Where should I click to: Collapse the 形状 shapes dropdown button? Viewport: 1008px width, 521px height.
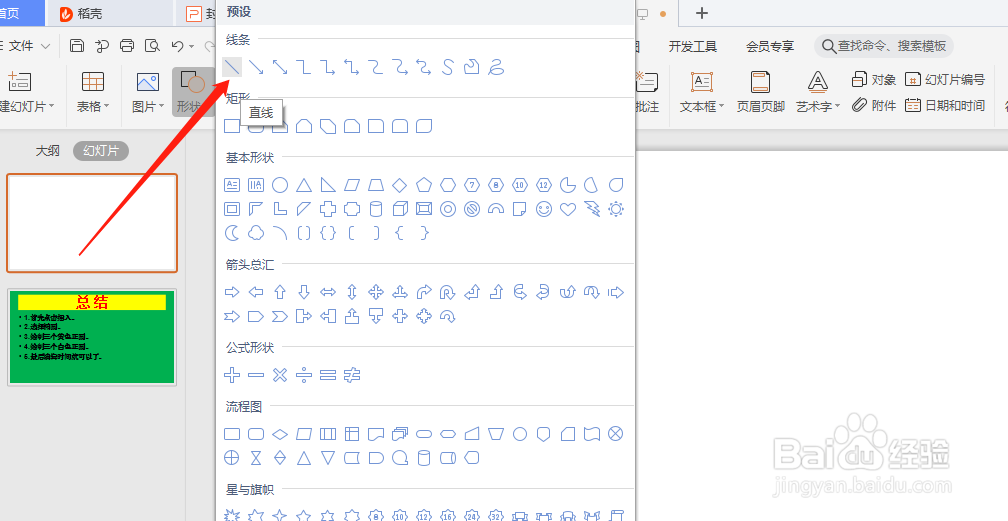[193, 92]
